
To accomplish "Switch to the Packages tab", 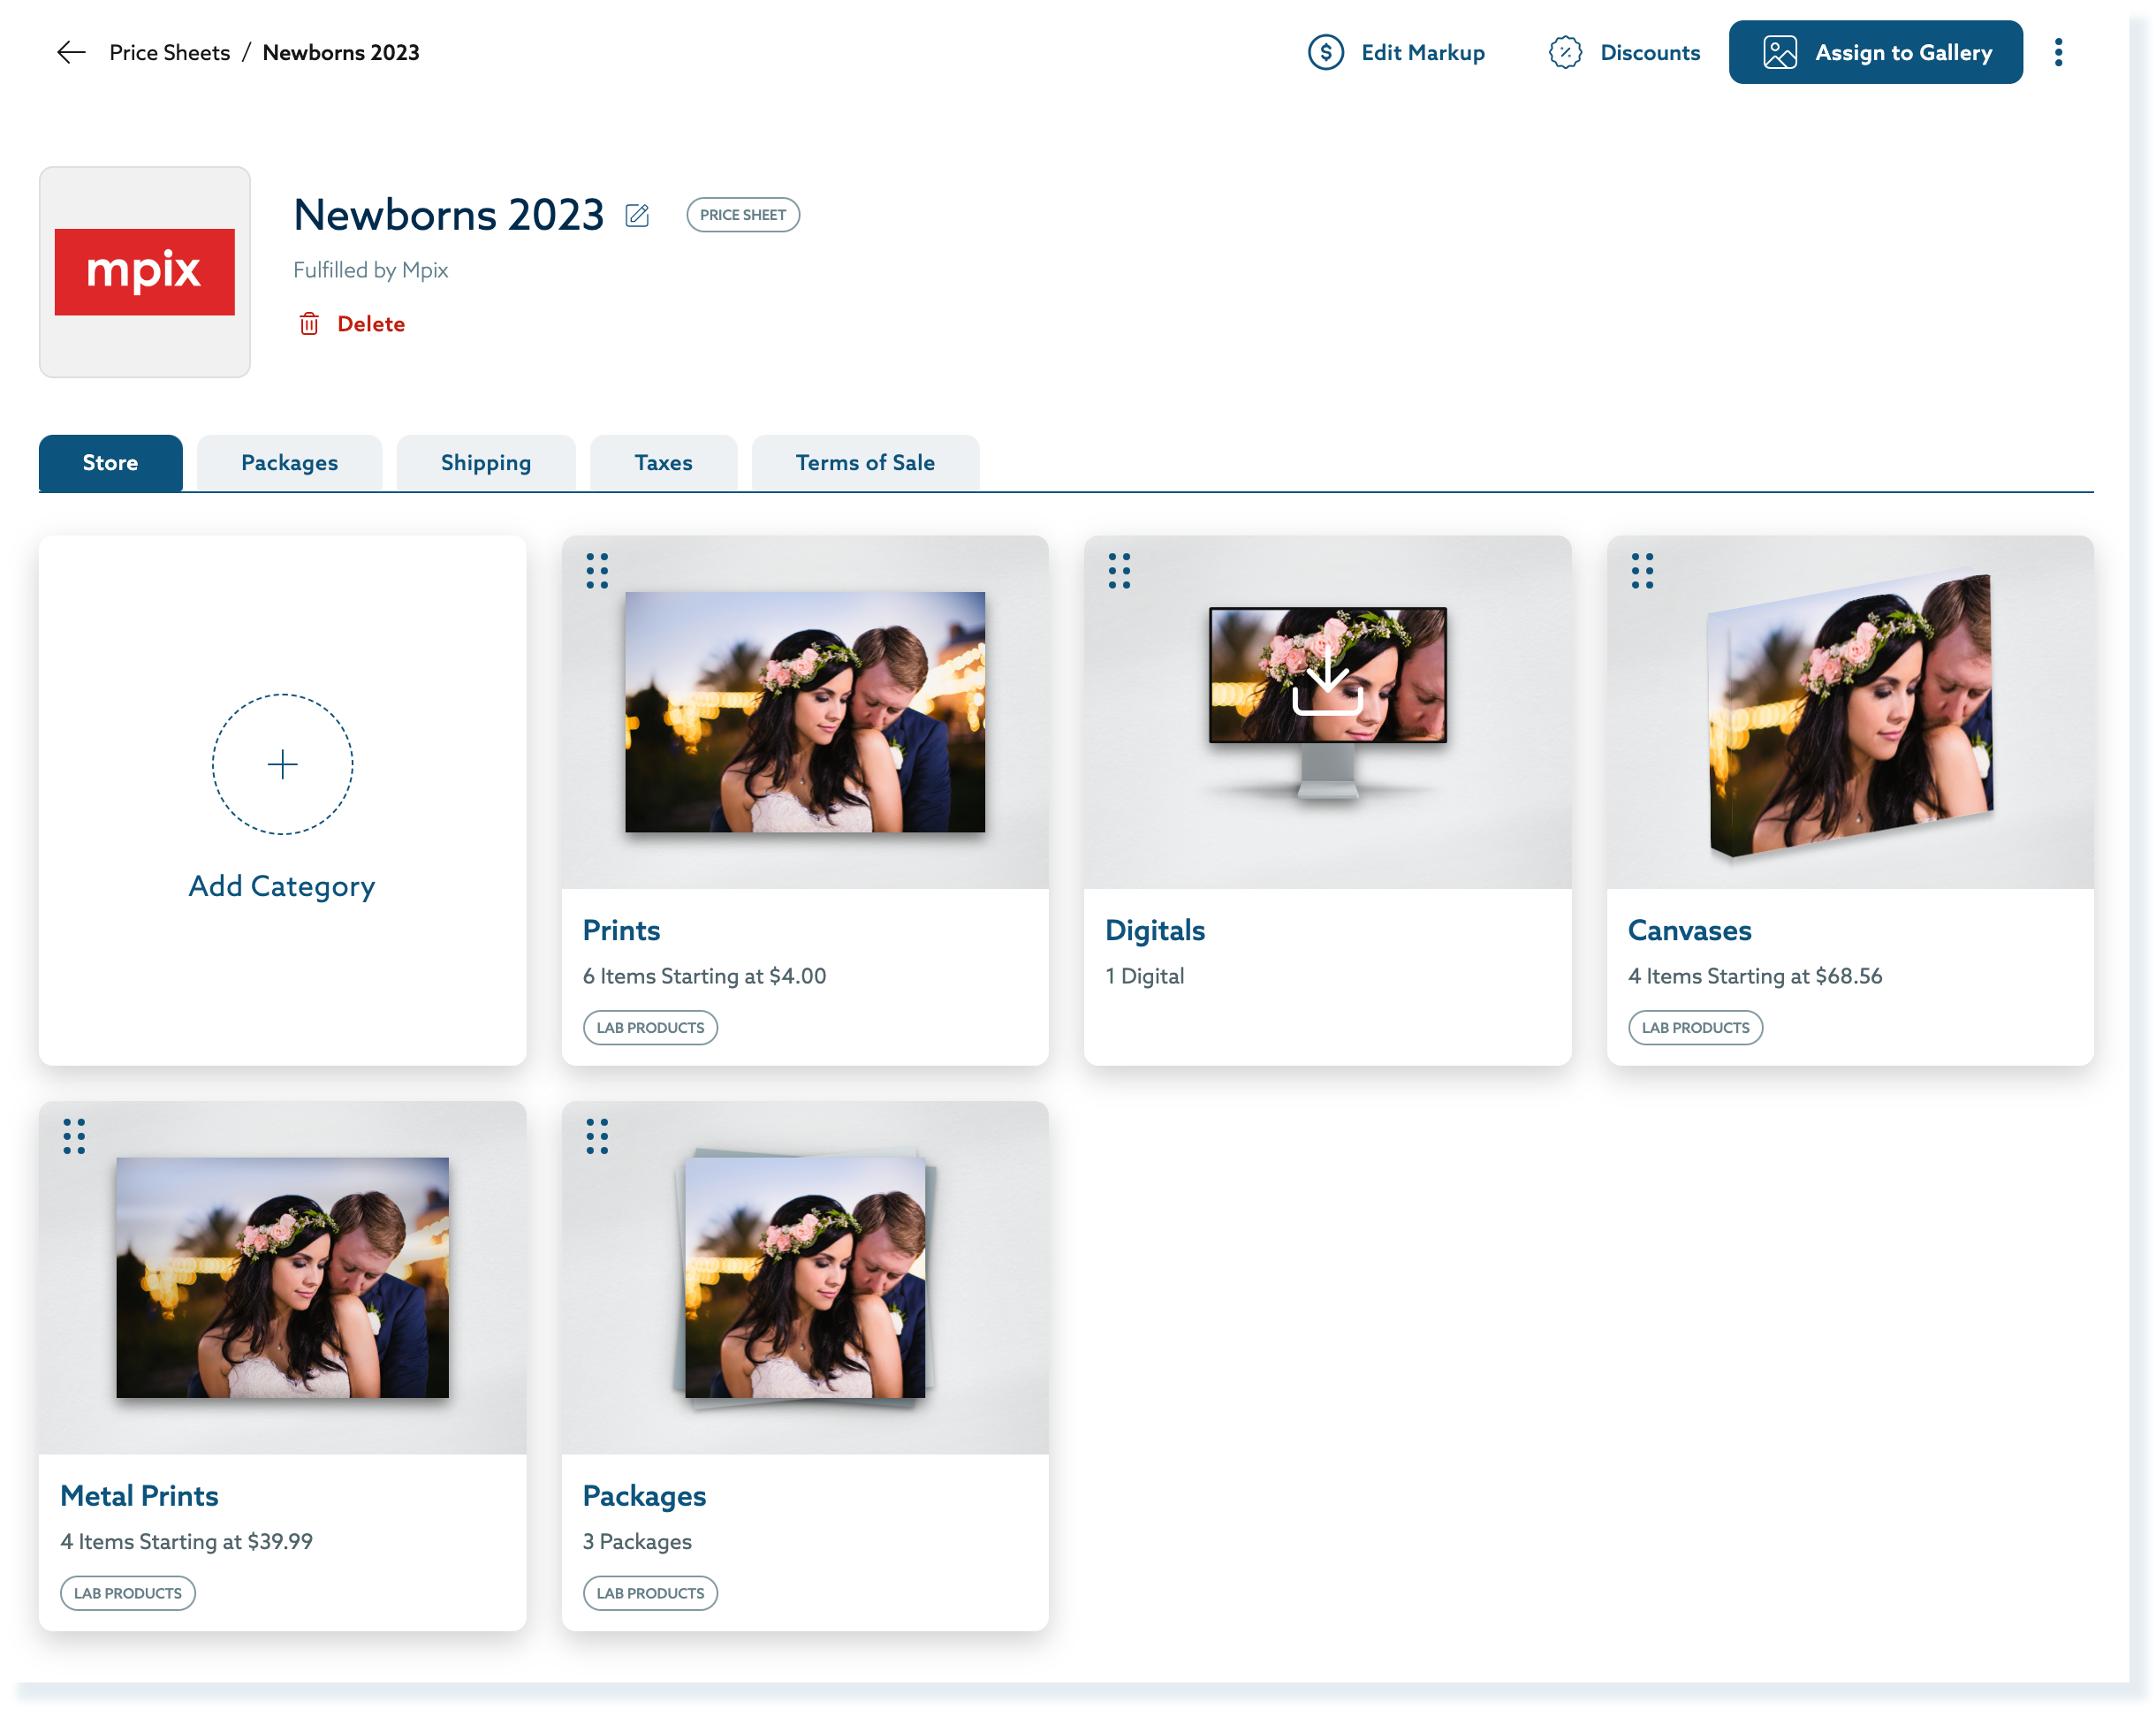I will tap(289, 462).
